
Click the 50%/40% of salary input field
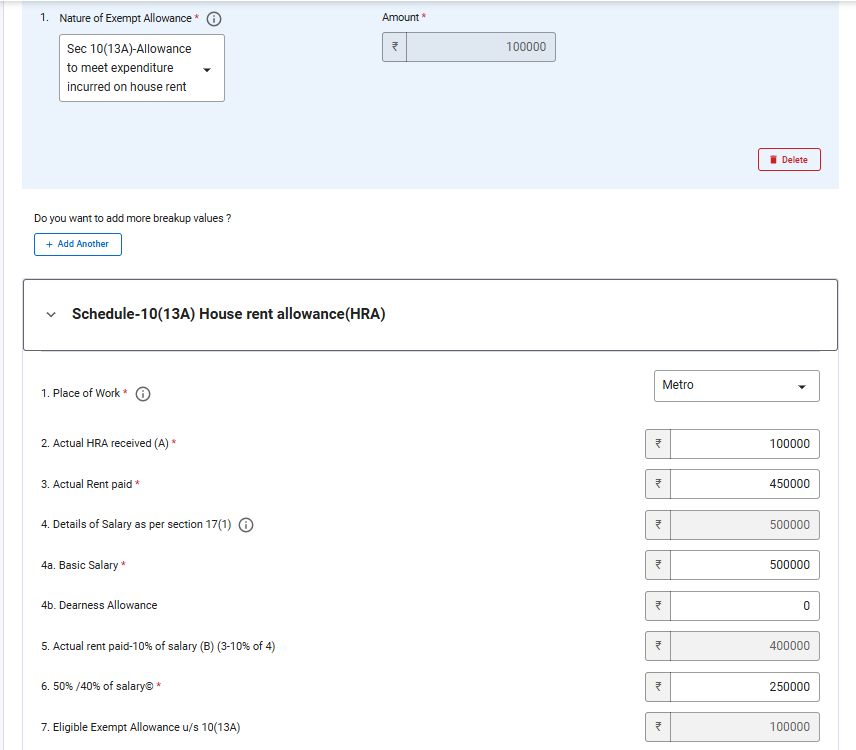click(744, 687)
